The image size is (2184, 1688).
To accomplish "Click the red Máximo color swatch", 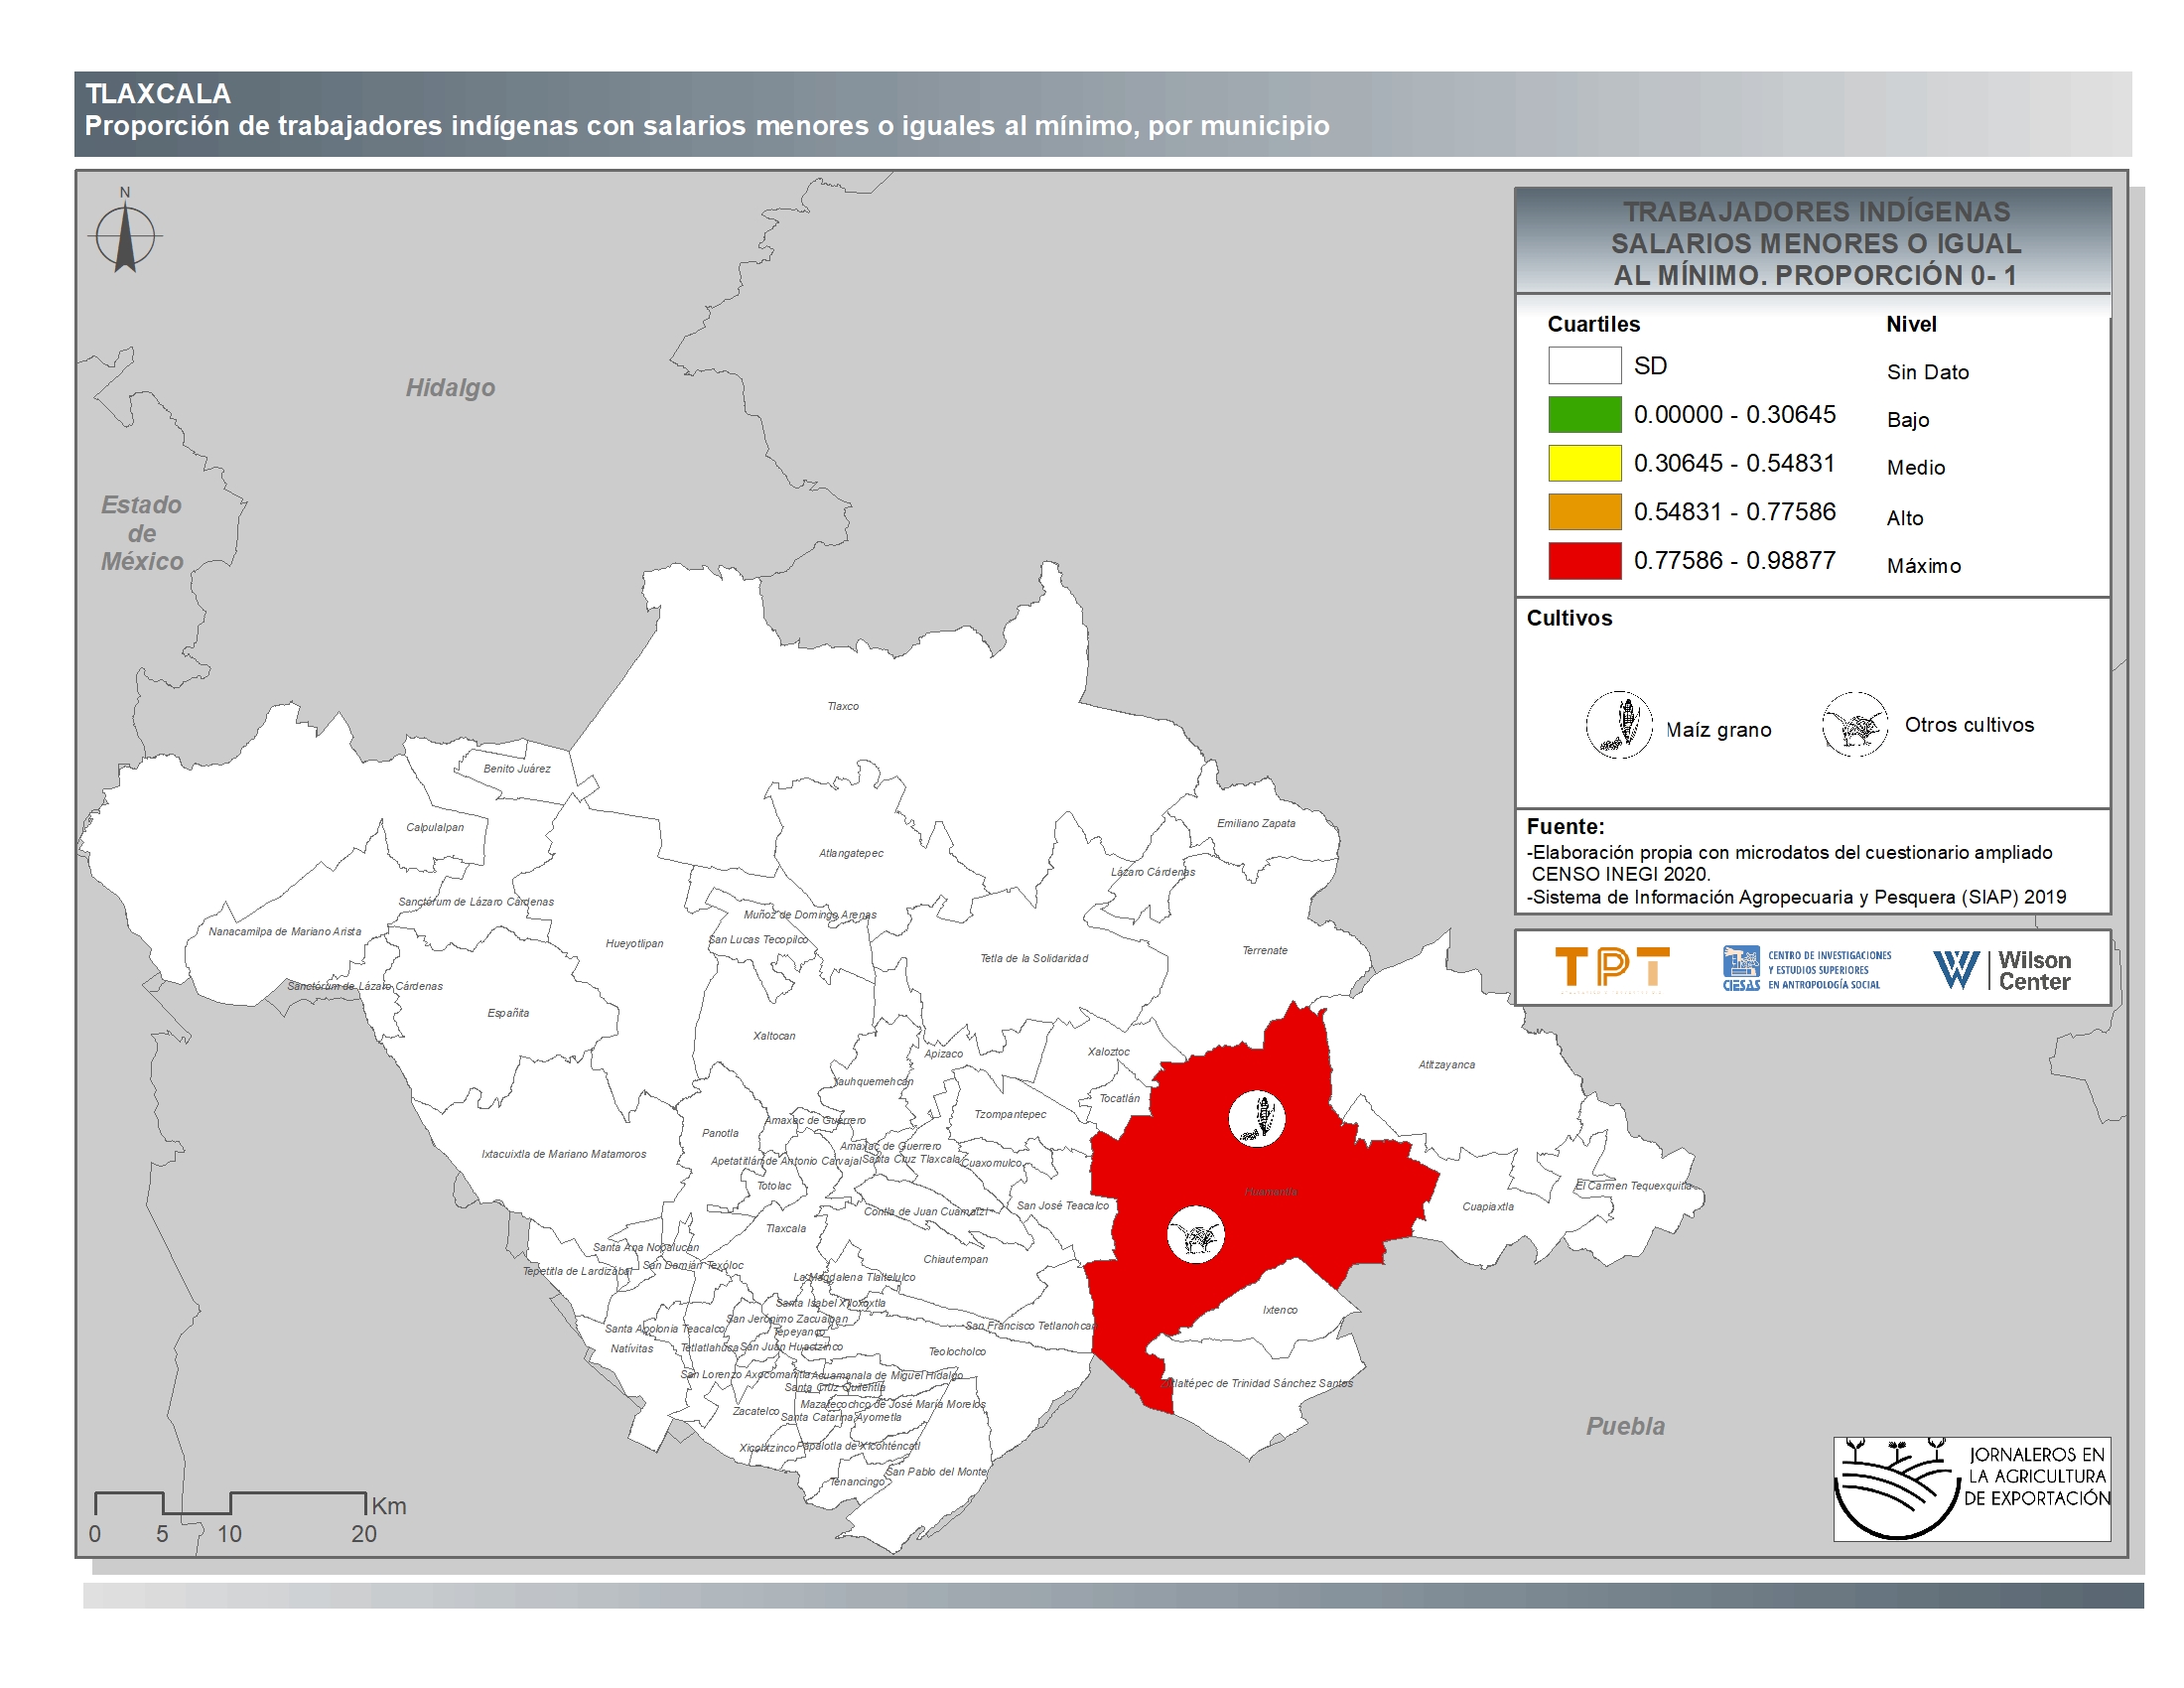I will tap(1584, 561).
